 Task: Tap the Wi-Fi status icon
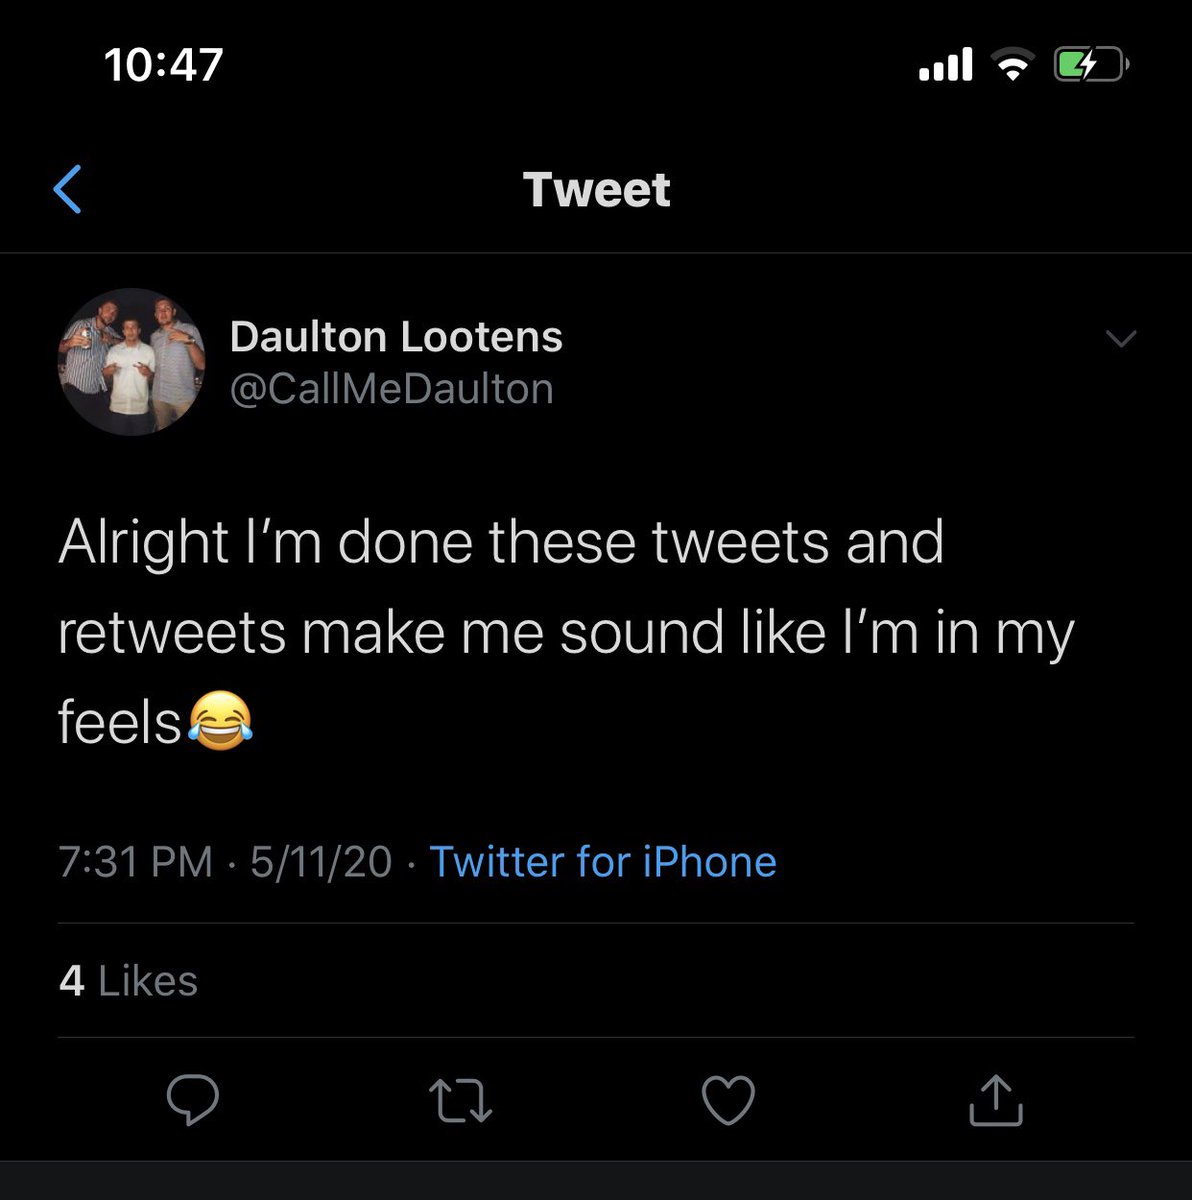point(1013,66)
